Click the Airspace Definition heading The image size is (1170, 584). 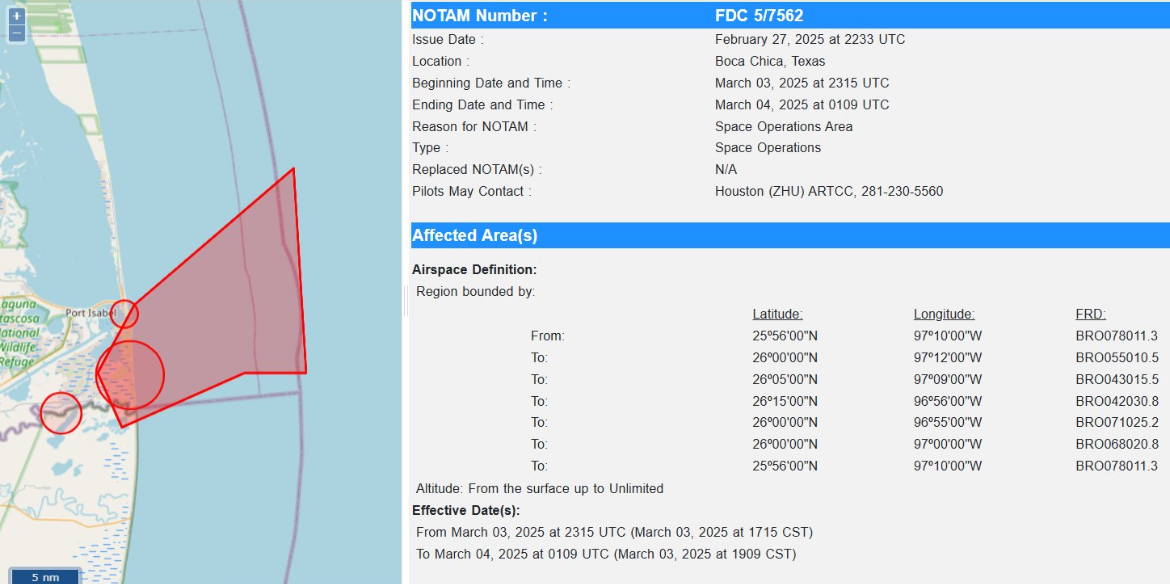pos(474,270)
